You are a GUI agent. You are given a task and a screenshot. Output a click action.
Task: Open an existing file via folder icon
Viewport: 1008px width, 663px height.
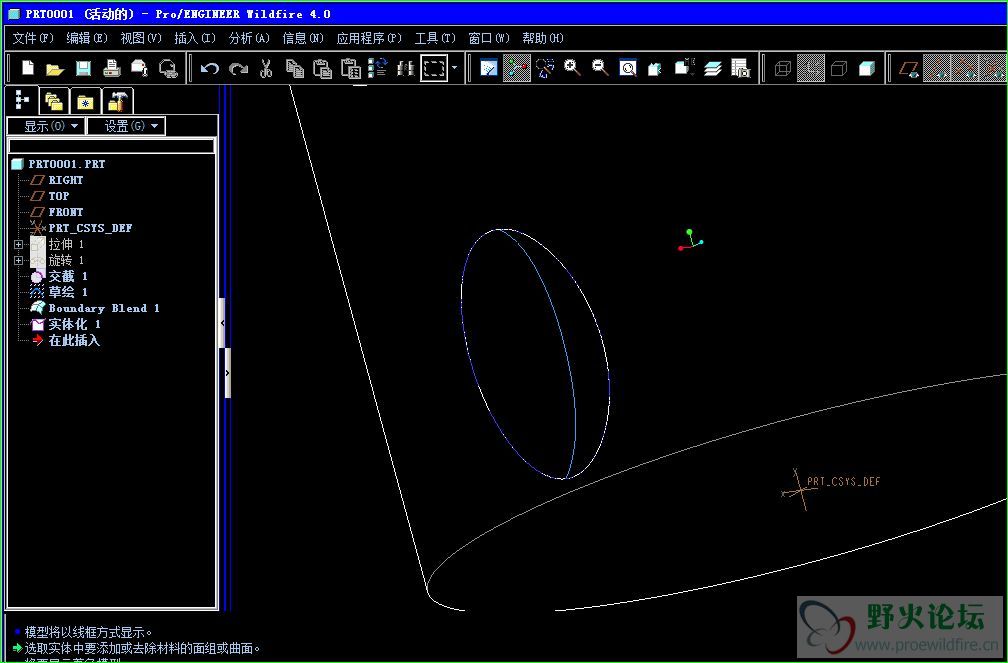pyautogui.click(x=55, y=68)
